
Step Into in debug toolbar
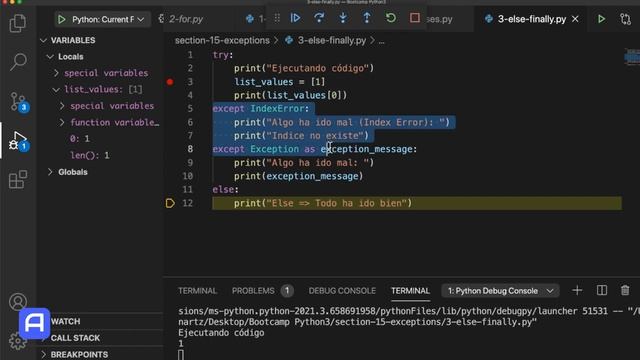click(x=343, y=18)
